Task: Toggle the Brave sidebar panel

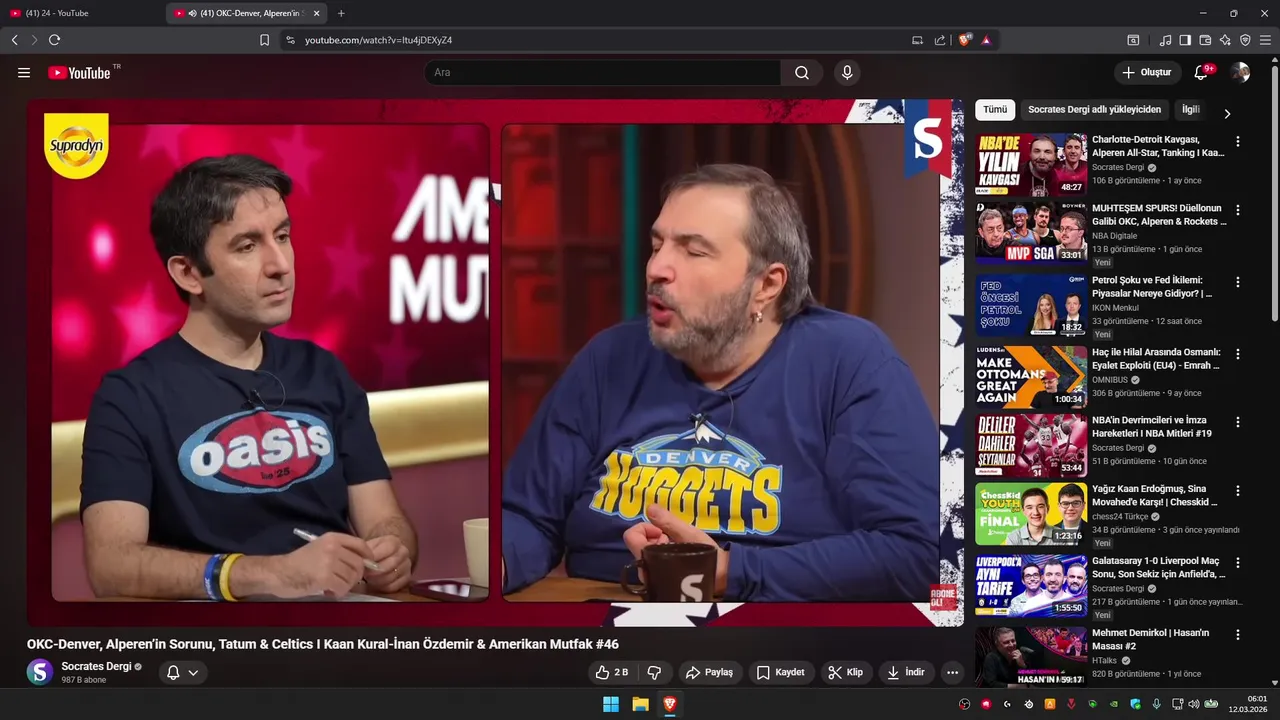Action: tap(1185, 40)
